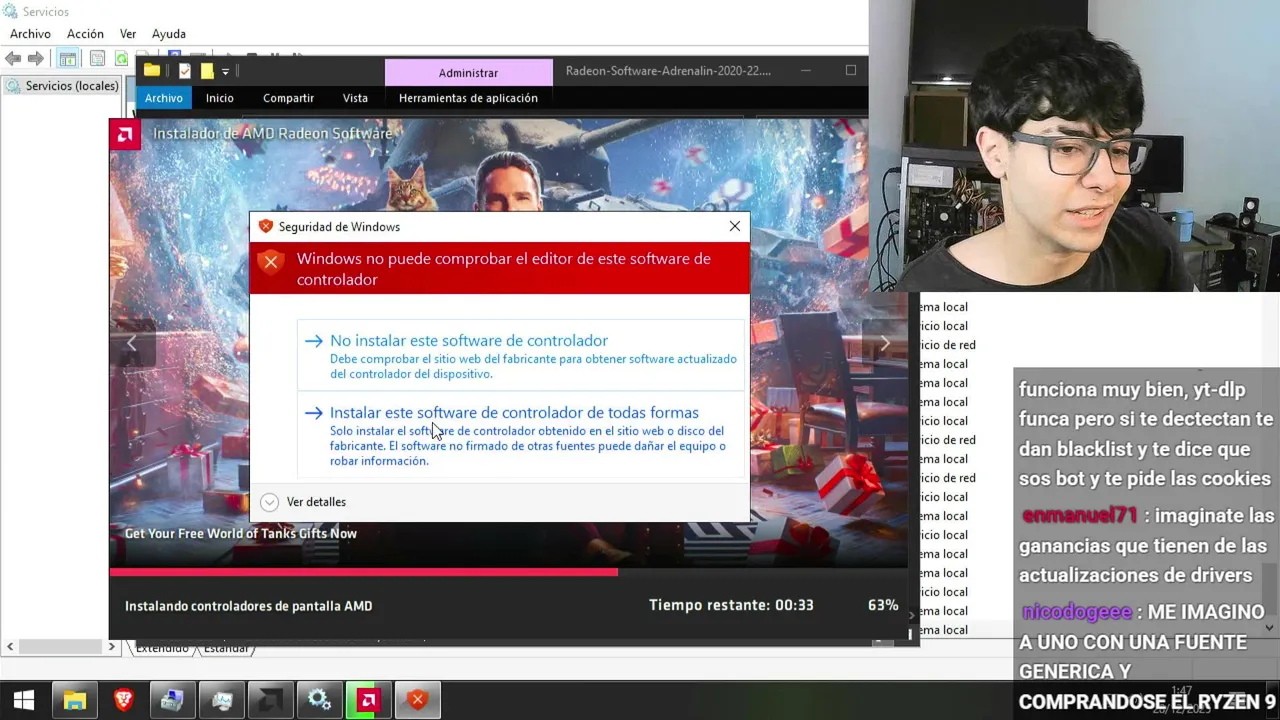
Task: Toggle console tree icon in Servicios toolbar
Action: click(67, 59)
